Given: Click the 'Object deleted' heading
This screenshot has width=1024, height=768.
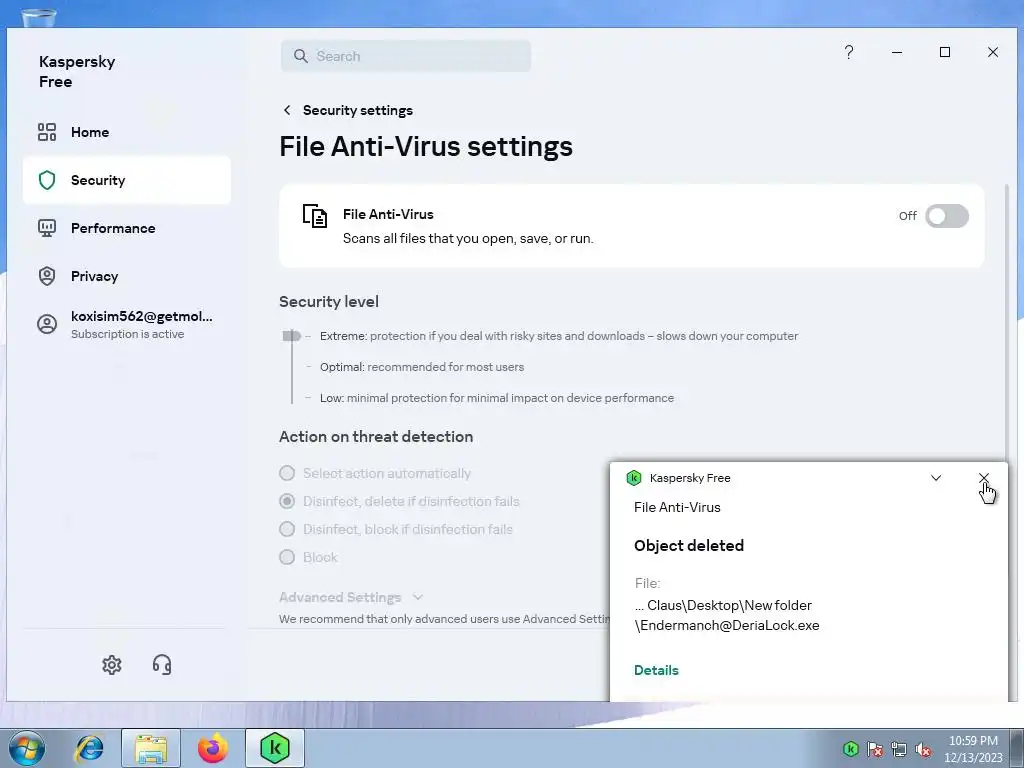Looking at the screenshot, I should point(689,545).
